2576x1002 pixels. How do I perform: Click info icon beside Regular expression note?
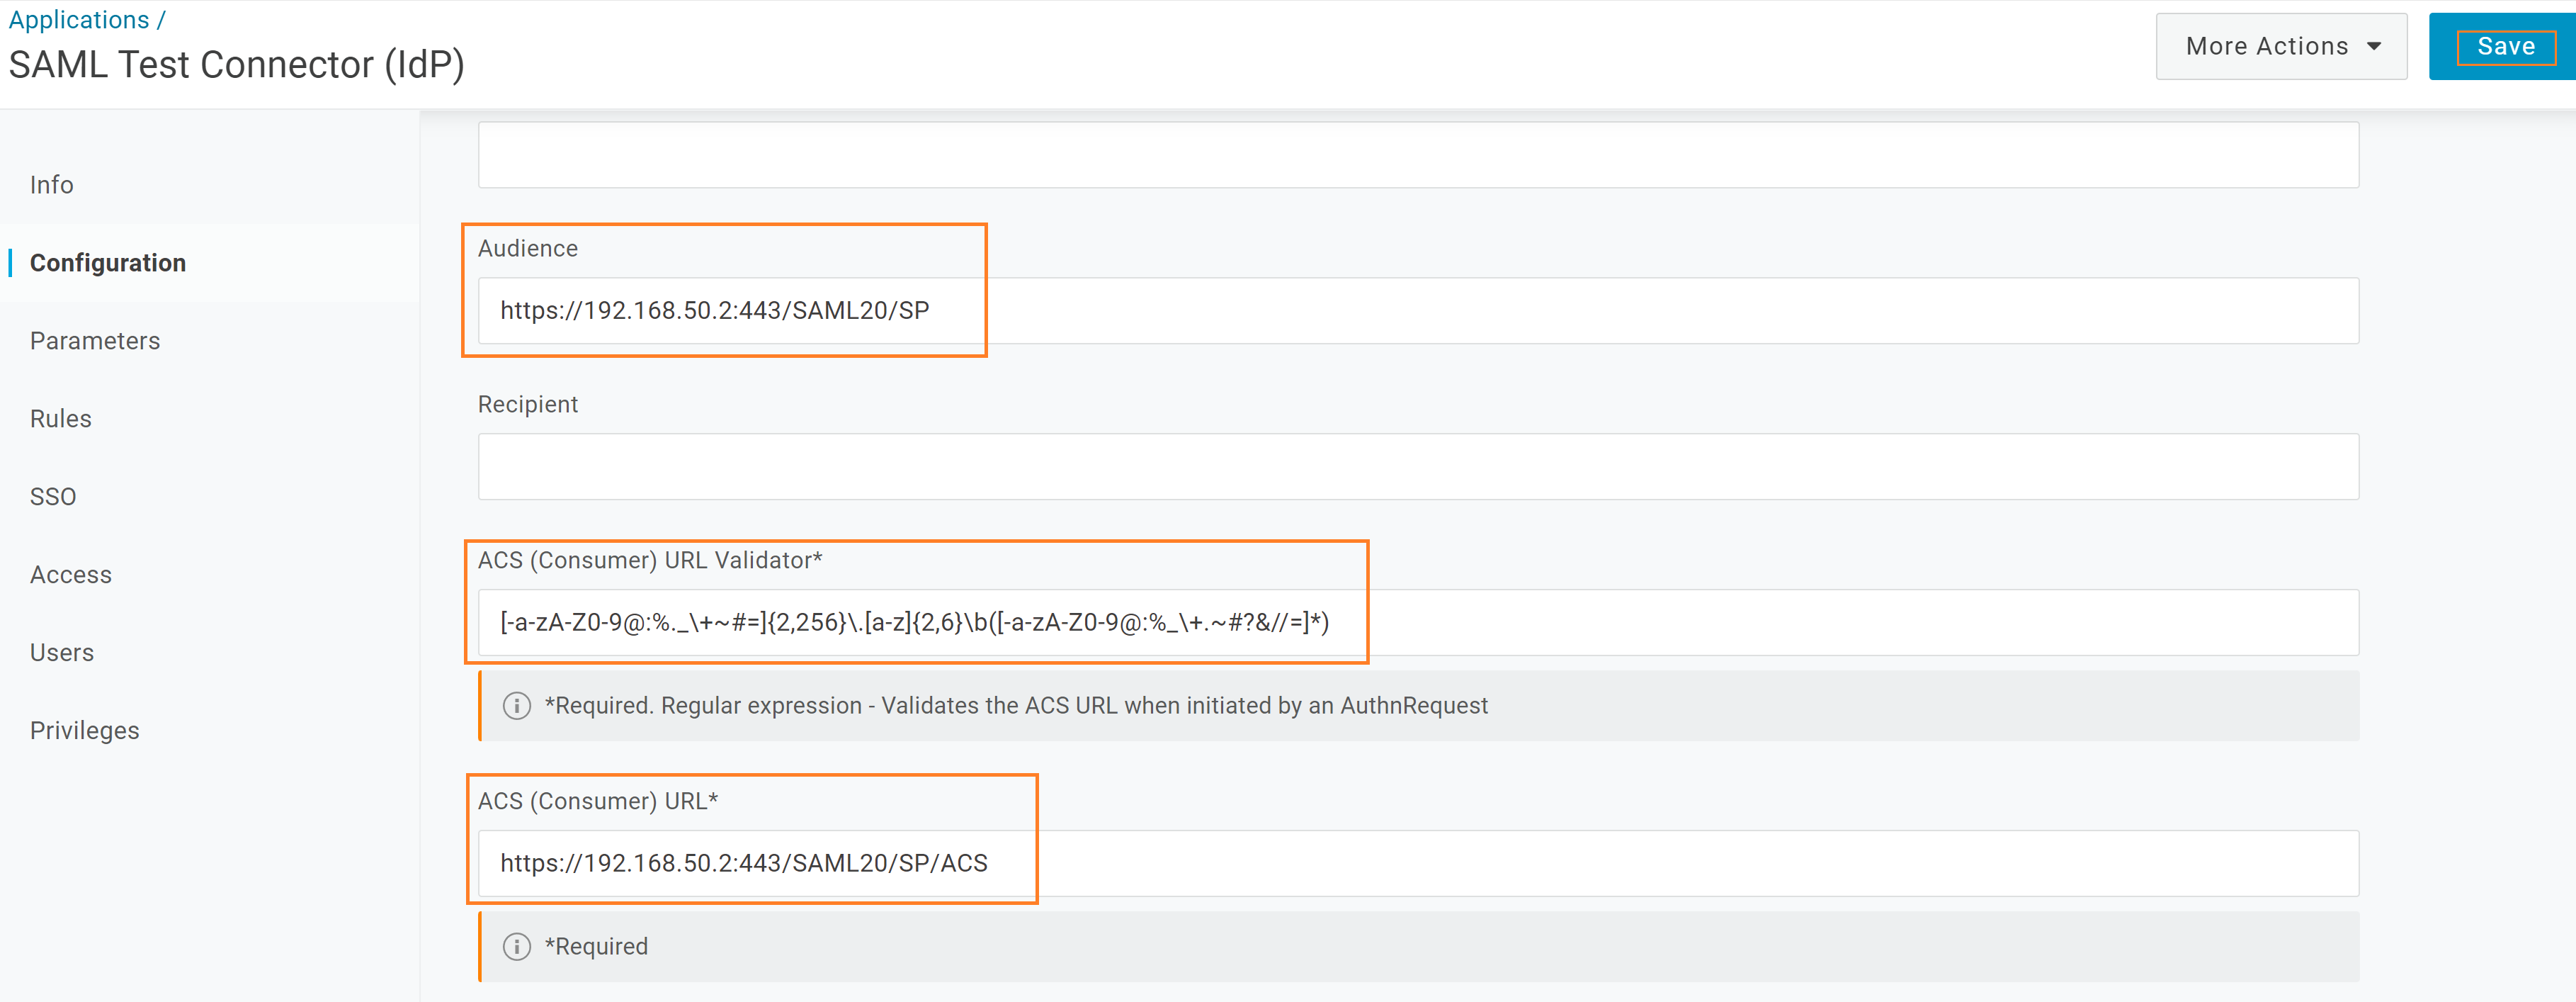[516, 706]
